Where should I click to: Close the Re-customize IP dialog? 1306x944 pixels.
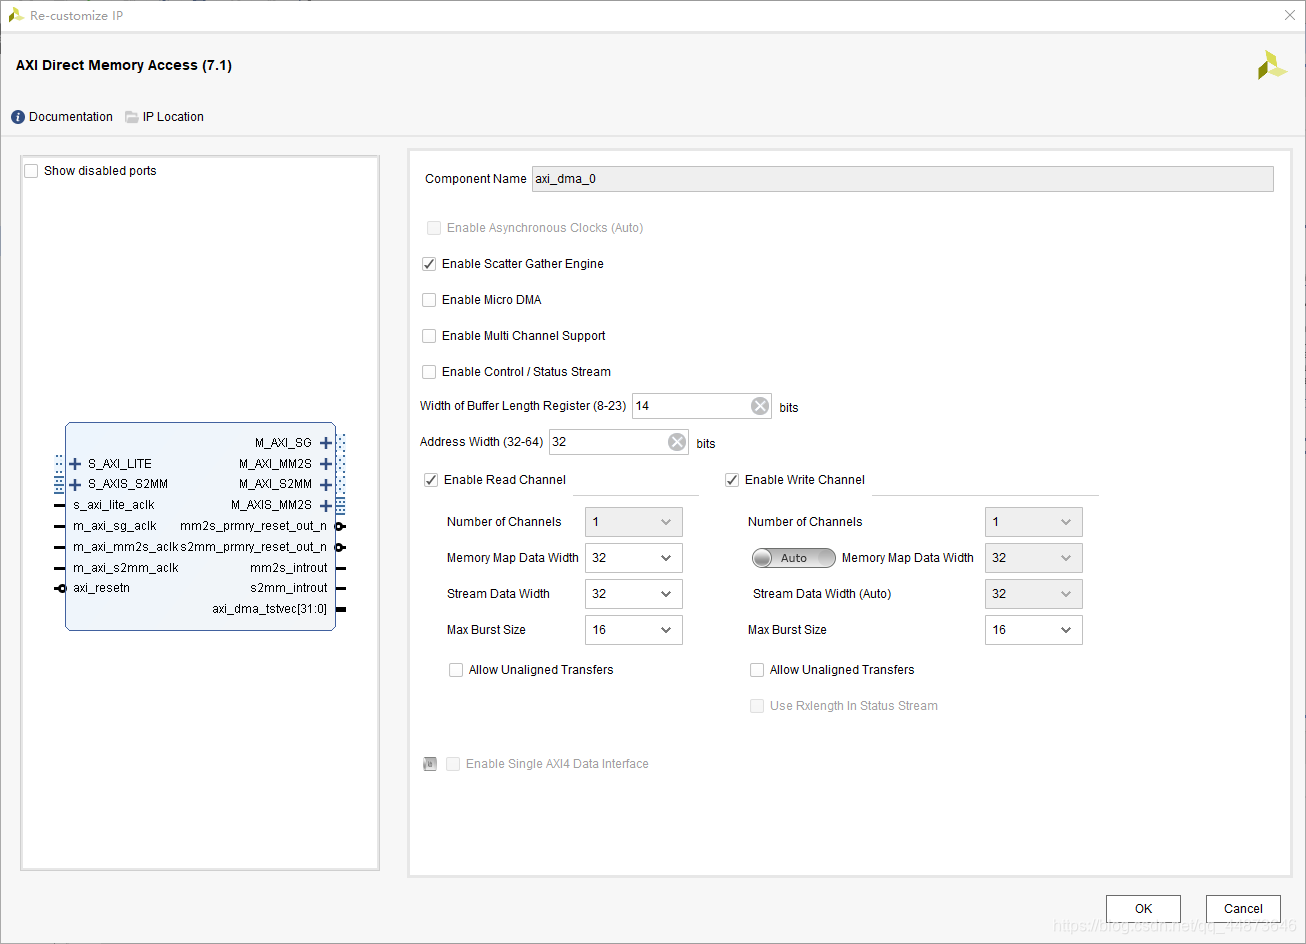pos(1289,15)
